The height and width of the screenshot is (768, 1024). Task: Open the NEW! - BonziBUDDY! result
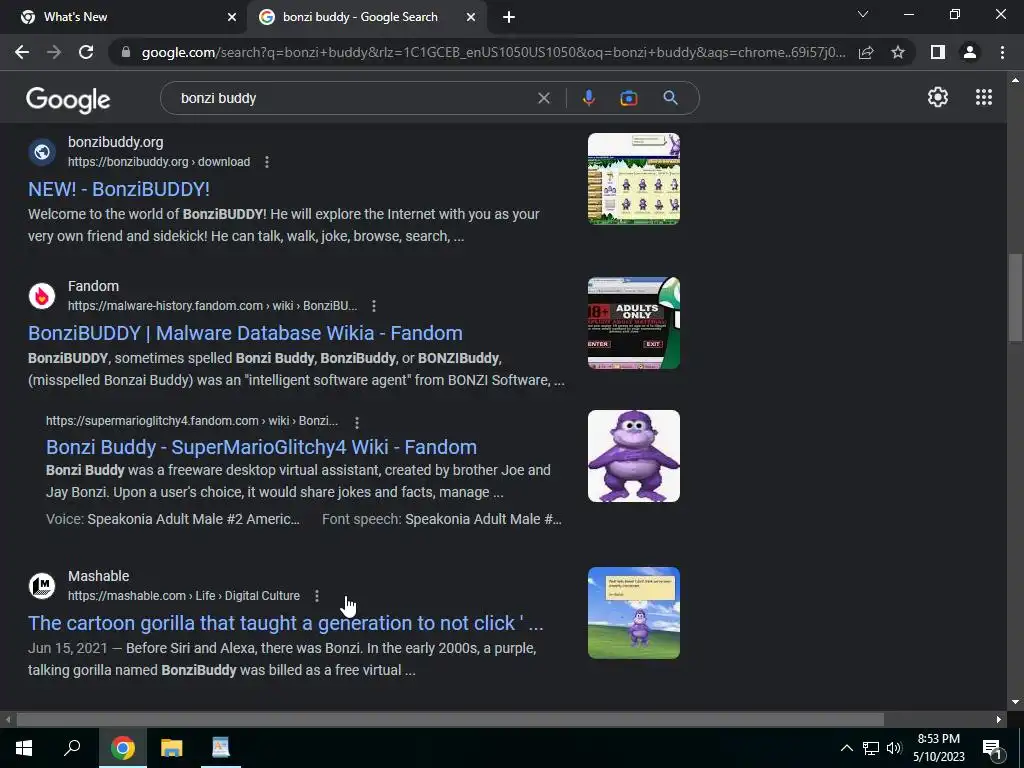tap(119, 189)
